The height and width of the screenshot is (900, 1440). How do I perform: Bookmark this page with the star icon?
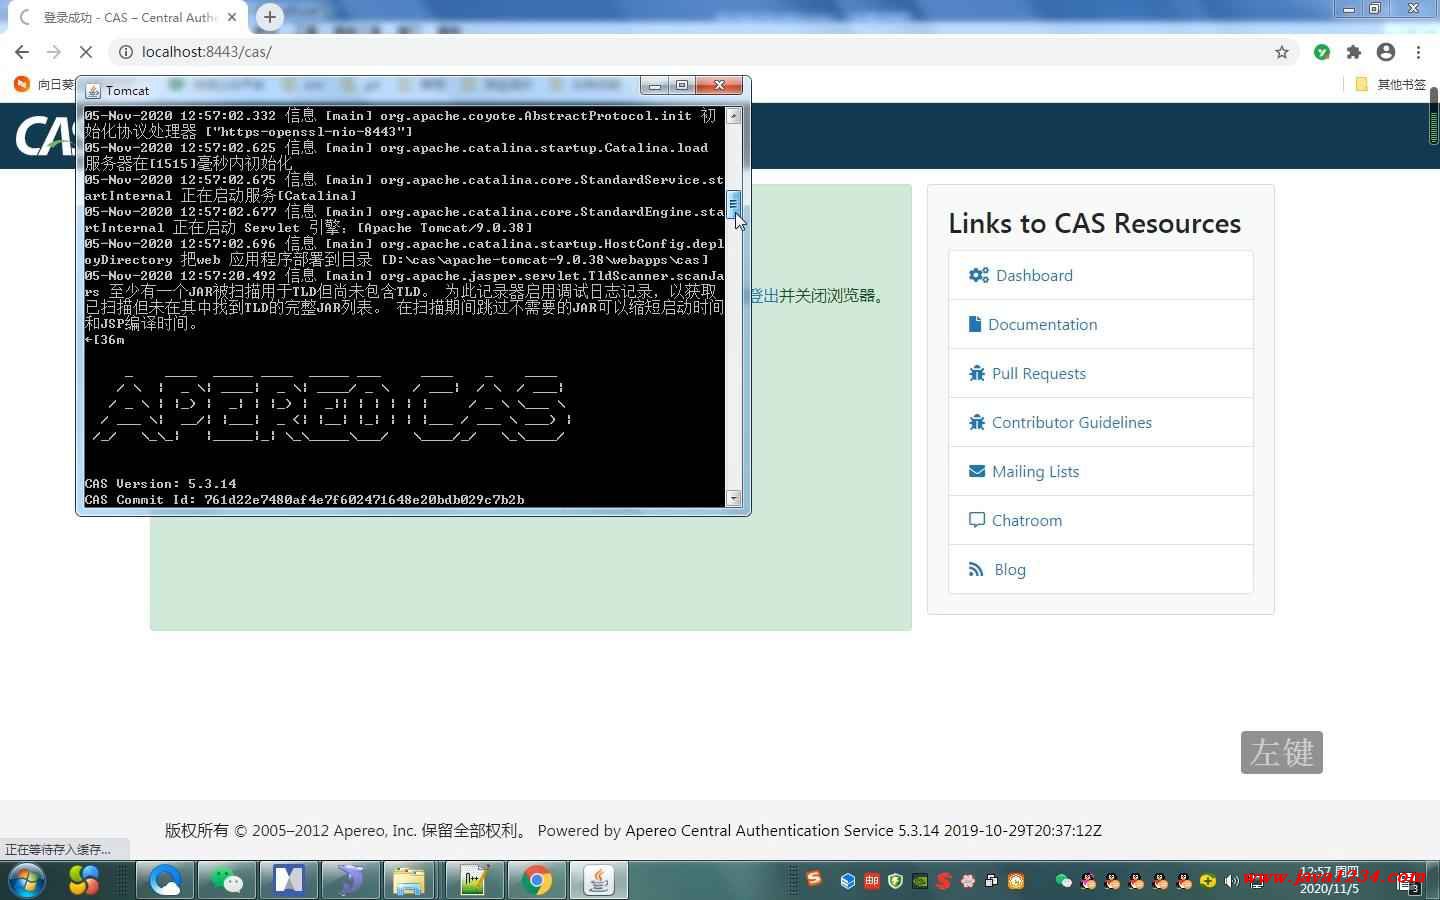(x=1282, y=52)
